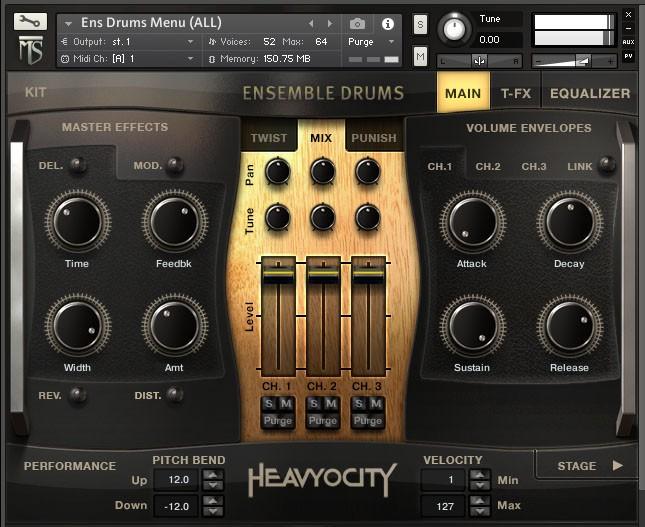645x527 pixels.
Task: Expand the Midi Ch dropdown
Action: coord(191,59)
